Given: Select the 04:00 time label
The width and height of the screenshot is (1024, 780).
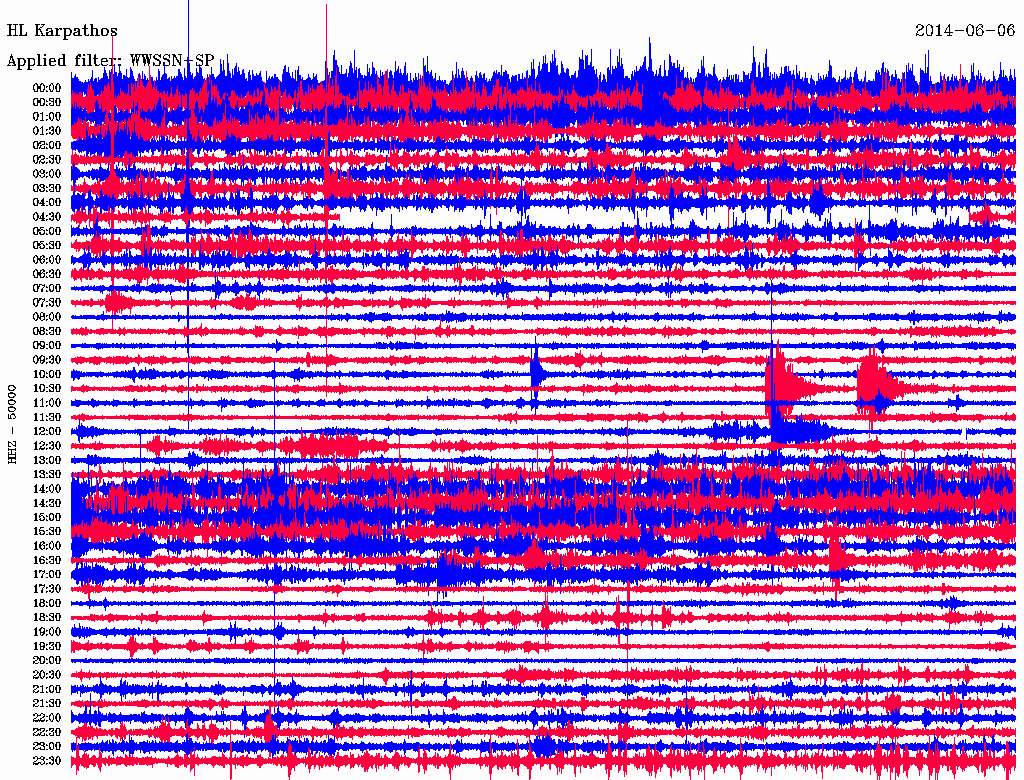Looking at the screenshot, I should pos(47,203).
